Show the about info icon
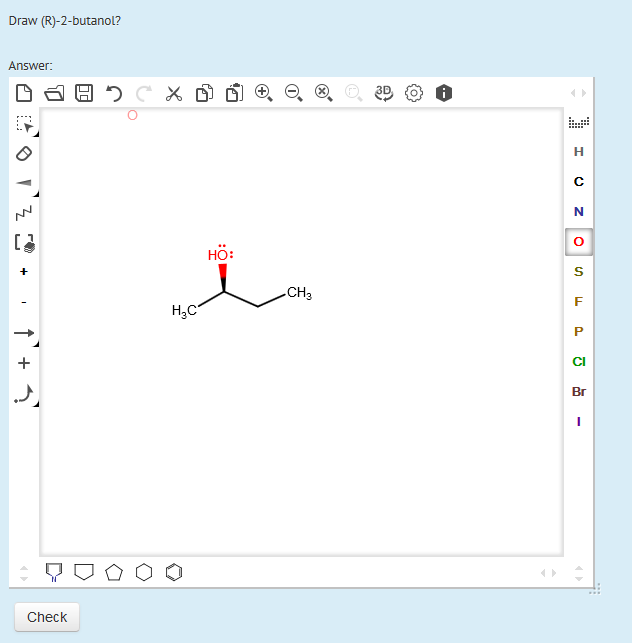 coord(444,93)
